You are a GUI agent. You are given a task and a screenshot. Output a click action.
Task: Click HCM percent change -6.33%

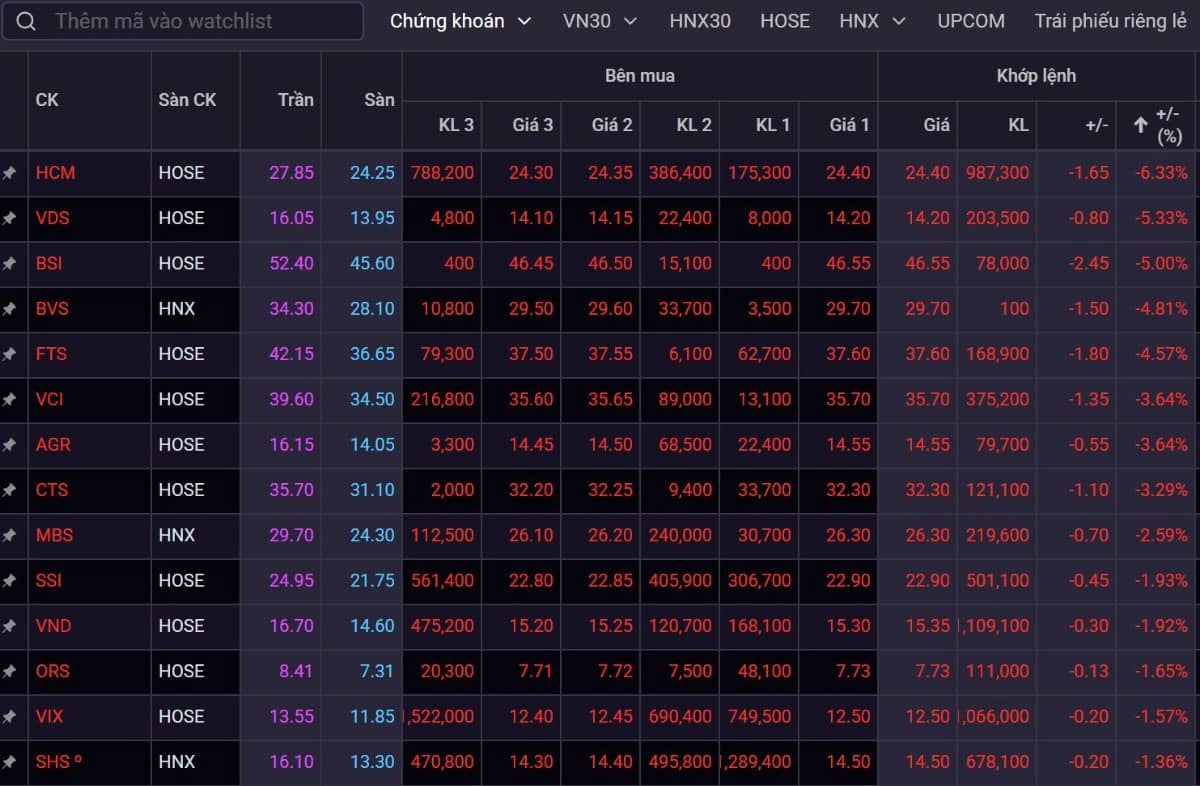(1161, 173)
